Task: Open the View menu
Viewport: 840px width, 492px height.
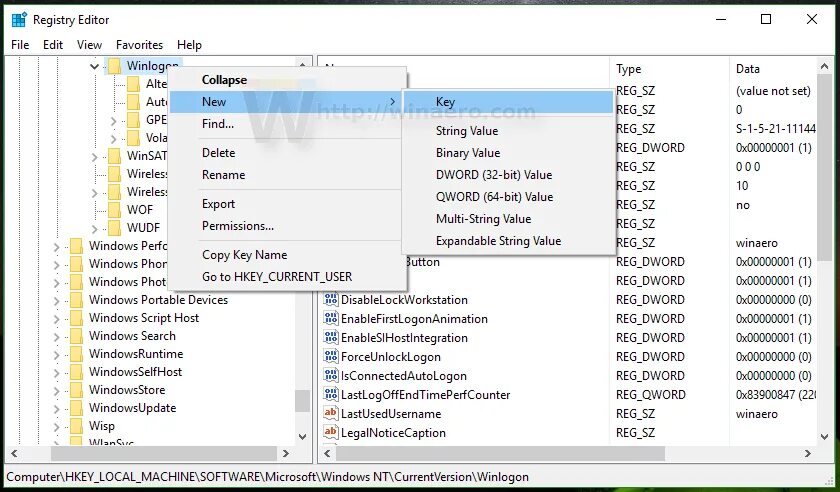Action: (x=89, y=45)
